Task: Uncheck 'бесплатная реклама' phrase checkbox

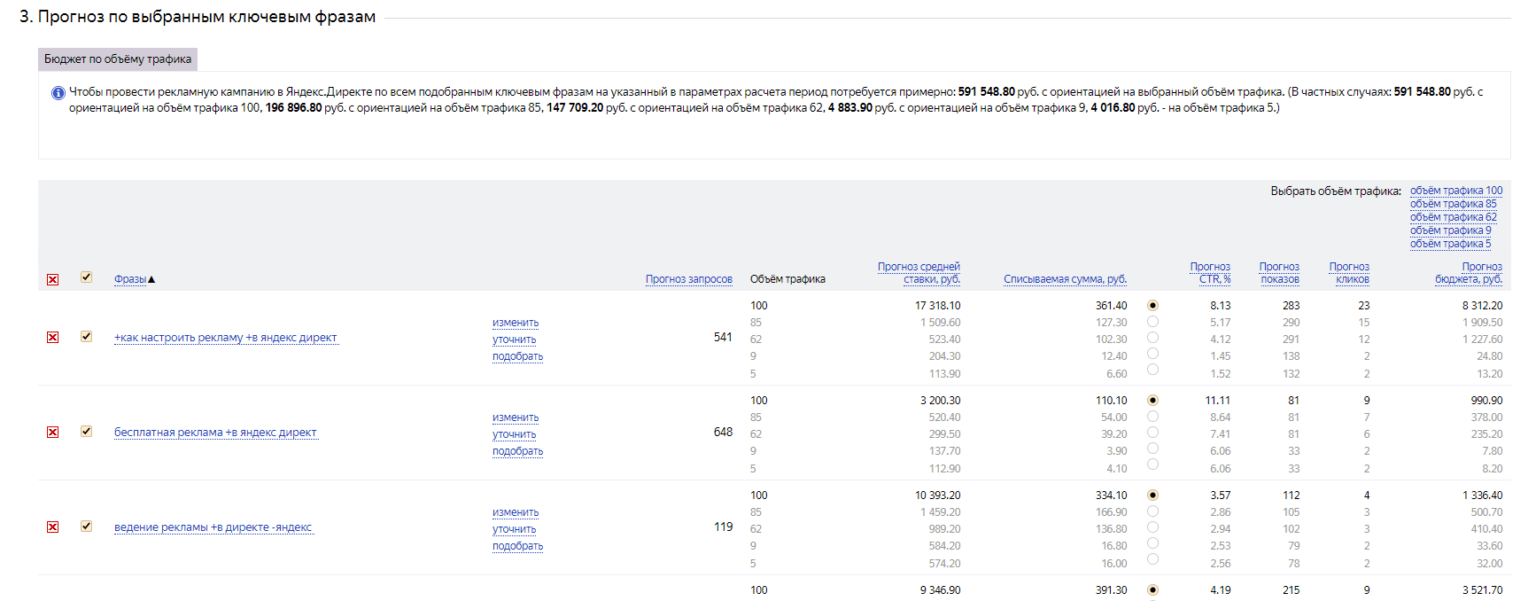Action: click(86, 431)
